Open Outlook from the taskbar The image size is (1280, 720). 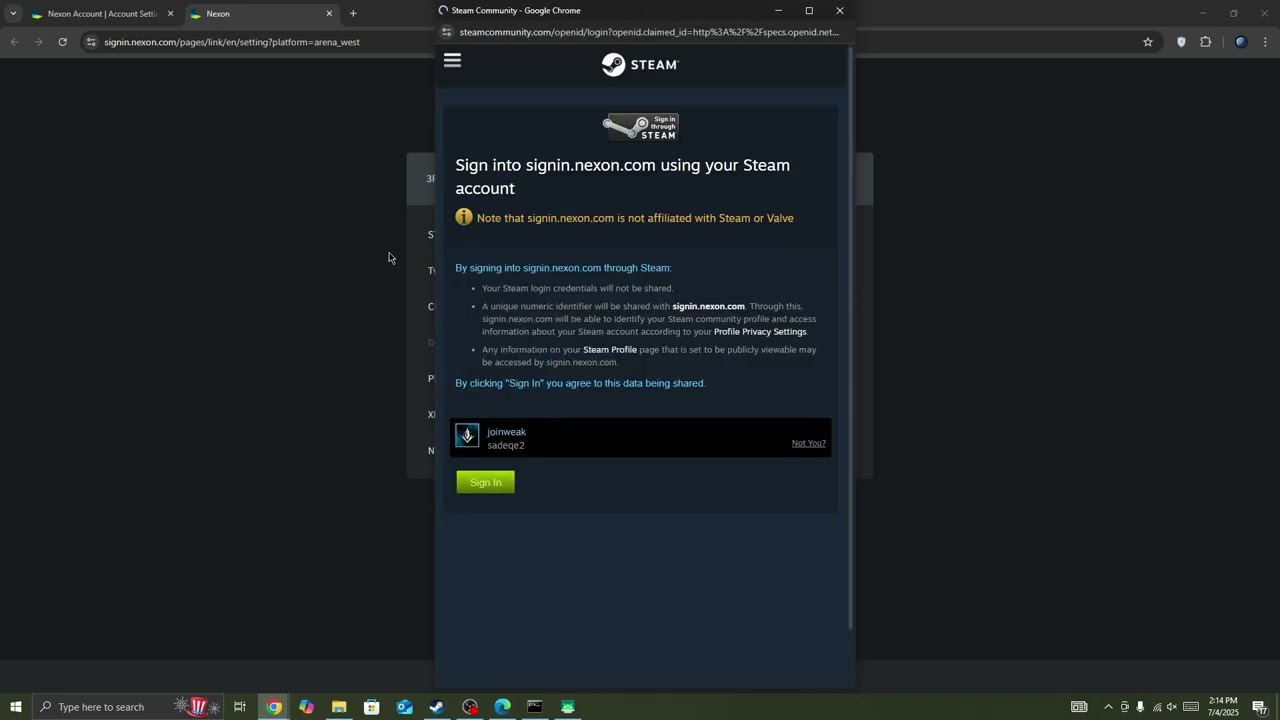[x=404, y=707]
